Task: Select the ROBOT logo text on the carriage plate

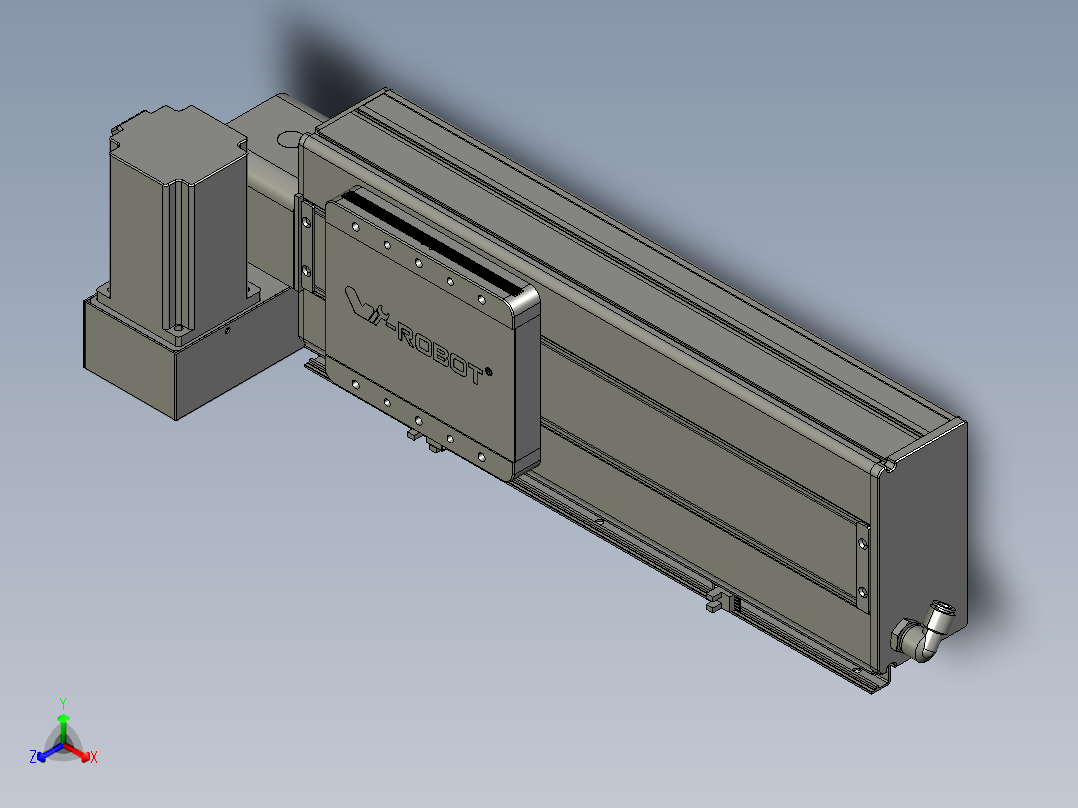Action: pyautogui.click(x=440, y=352)
